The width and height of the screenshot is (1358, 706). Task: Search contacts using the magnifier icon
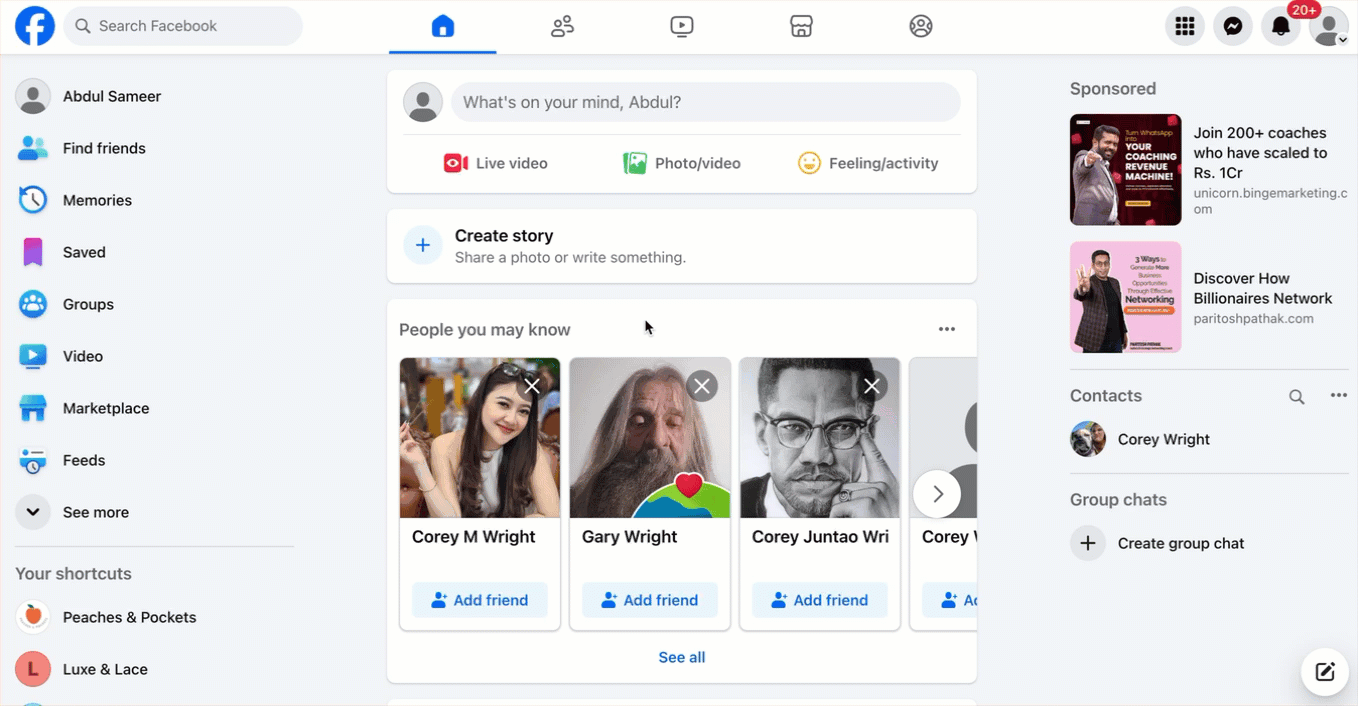click(1297, 397)
